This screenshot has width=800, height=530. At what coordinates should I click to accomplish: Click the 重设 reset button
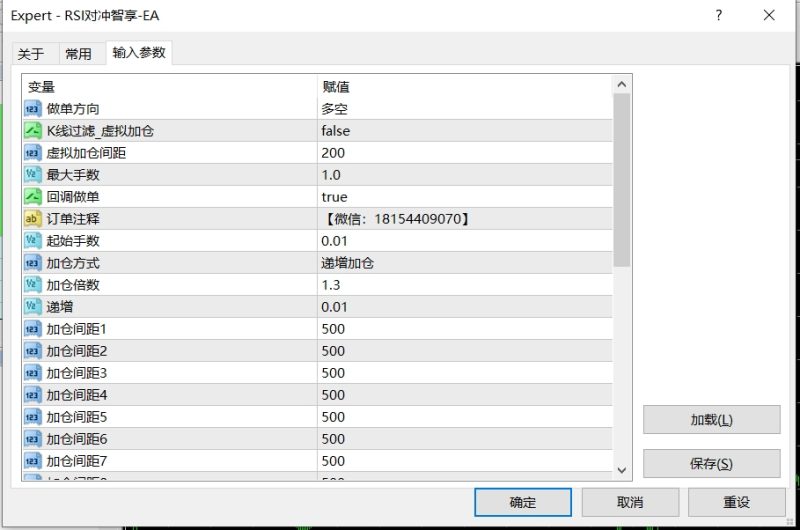(736, 502)
